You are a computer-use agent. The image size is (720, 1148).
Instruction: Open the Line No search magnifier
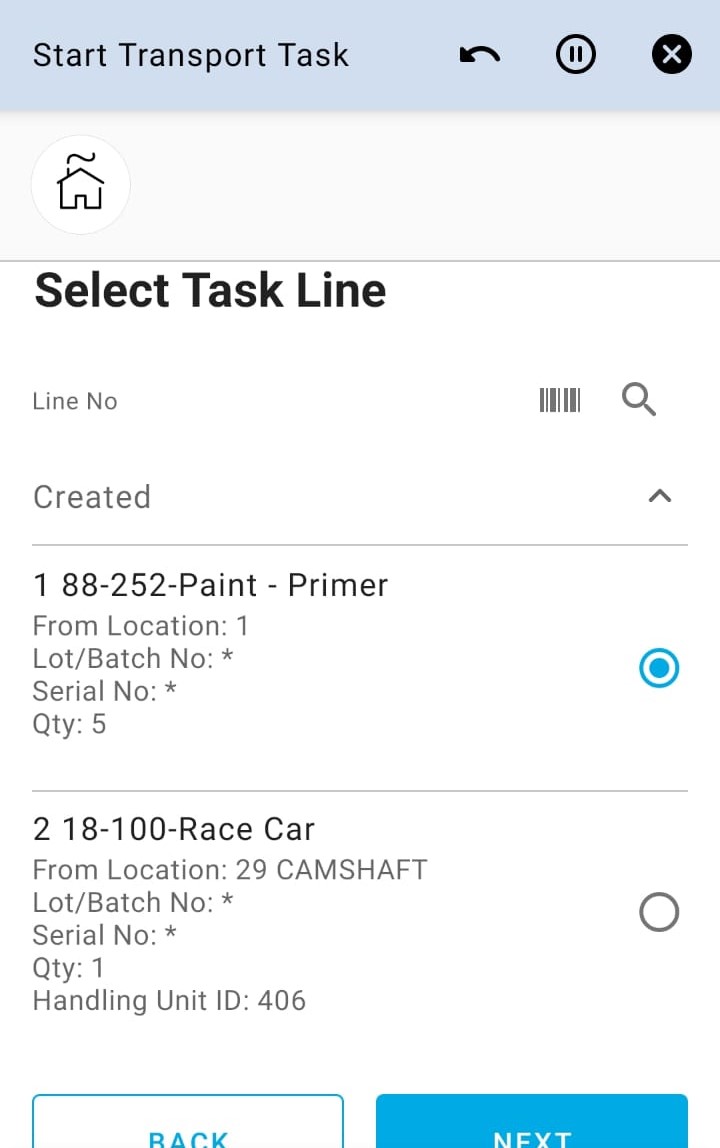point(639,401)
